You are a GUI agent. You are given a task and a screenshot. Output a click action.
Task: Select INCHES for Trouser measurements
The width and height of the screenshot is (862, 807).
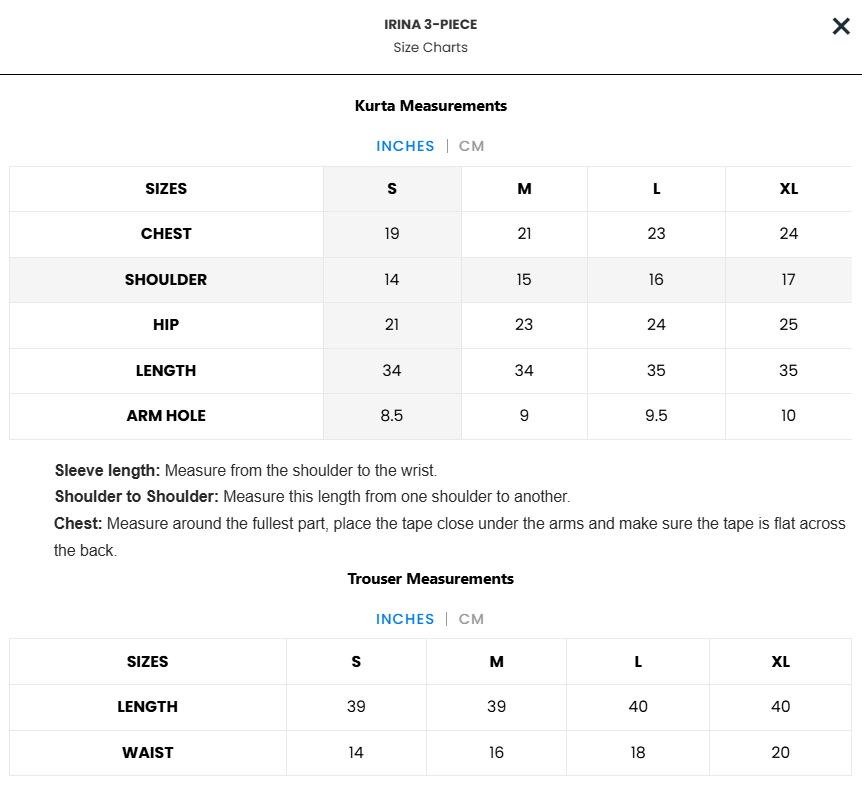click(x=405, y=619)
